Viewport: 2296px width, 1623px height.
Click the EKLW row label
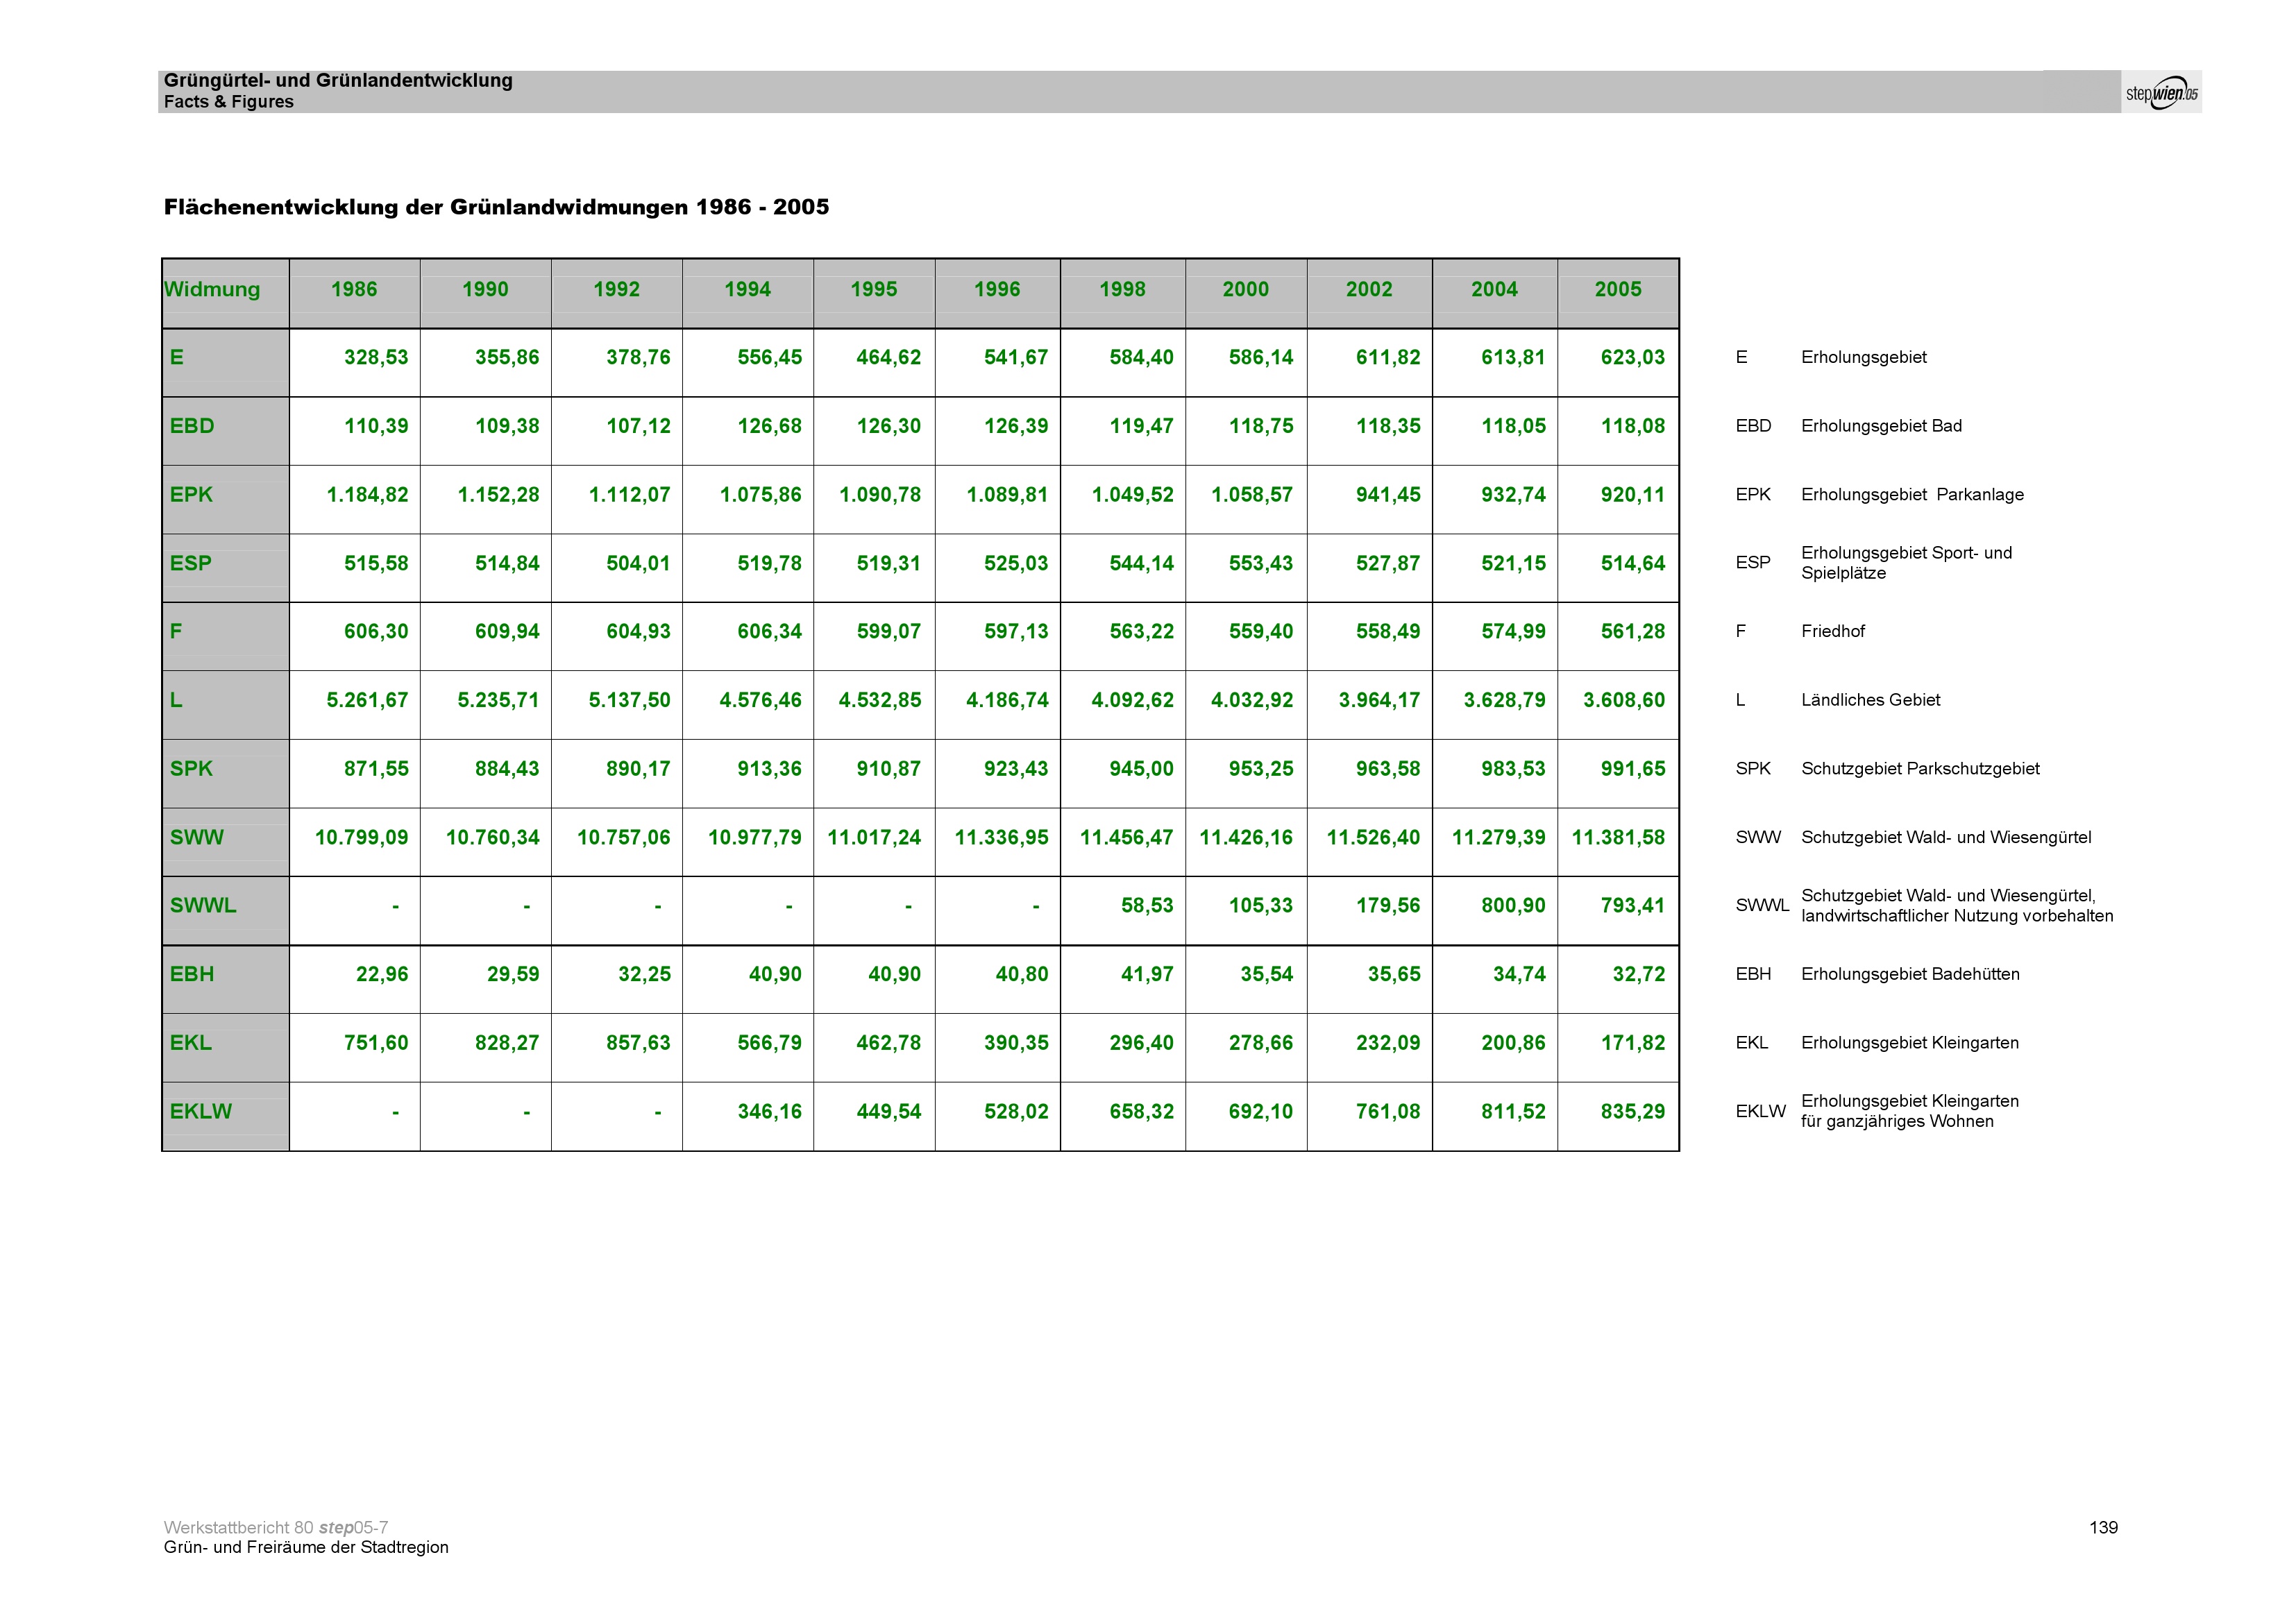[x=201, y=1112]
